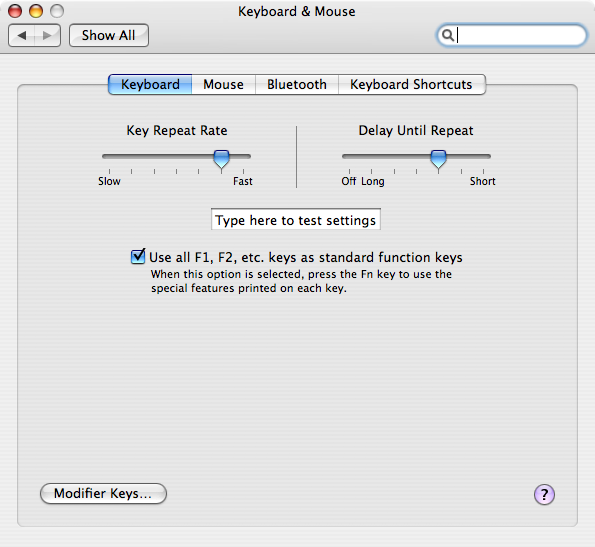The height and width of the screenshot is (547, 595).
Task: Click the back arrow navigation button
Action: (x=22, y=36)
